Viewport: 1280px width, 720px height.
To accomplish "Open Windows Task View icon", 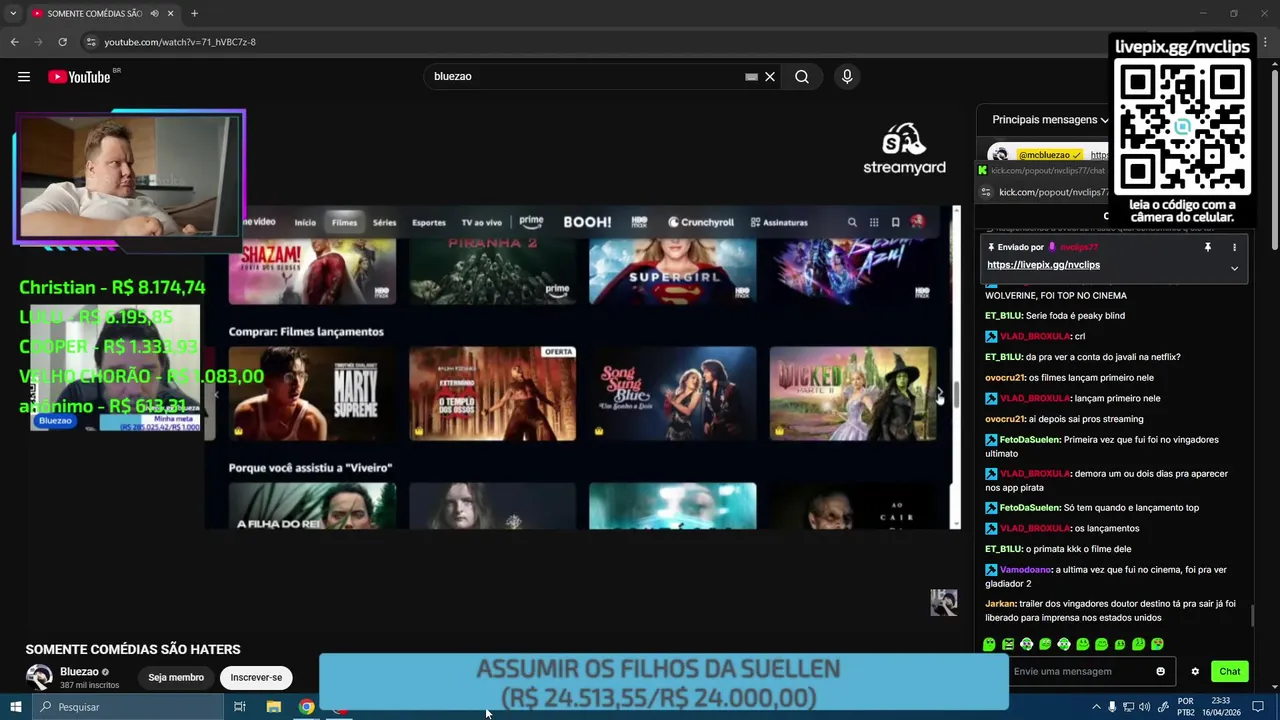I will tap(240, 707).
